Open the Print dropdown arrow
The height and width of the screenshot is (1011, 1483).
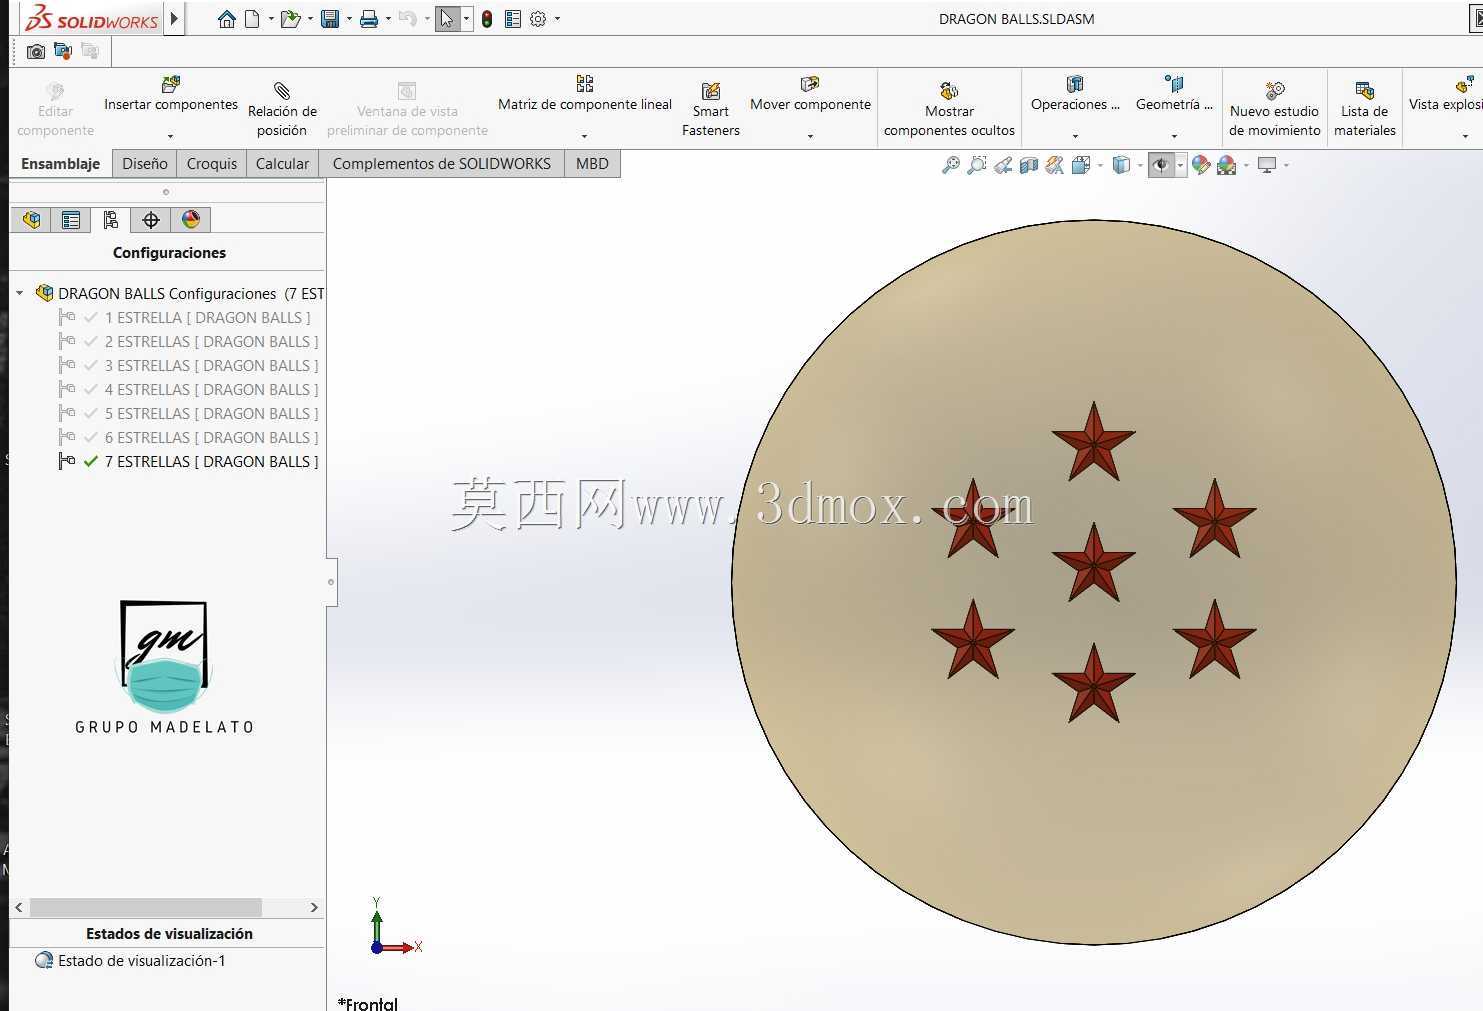388,19
